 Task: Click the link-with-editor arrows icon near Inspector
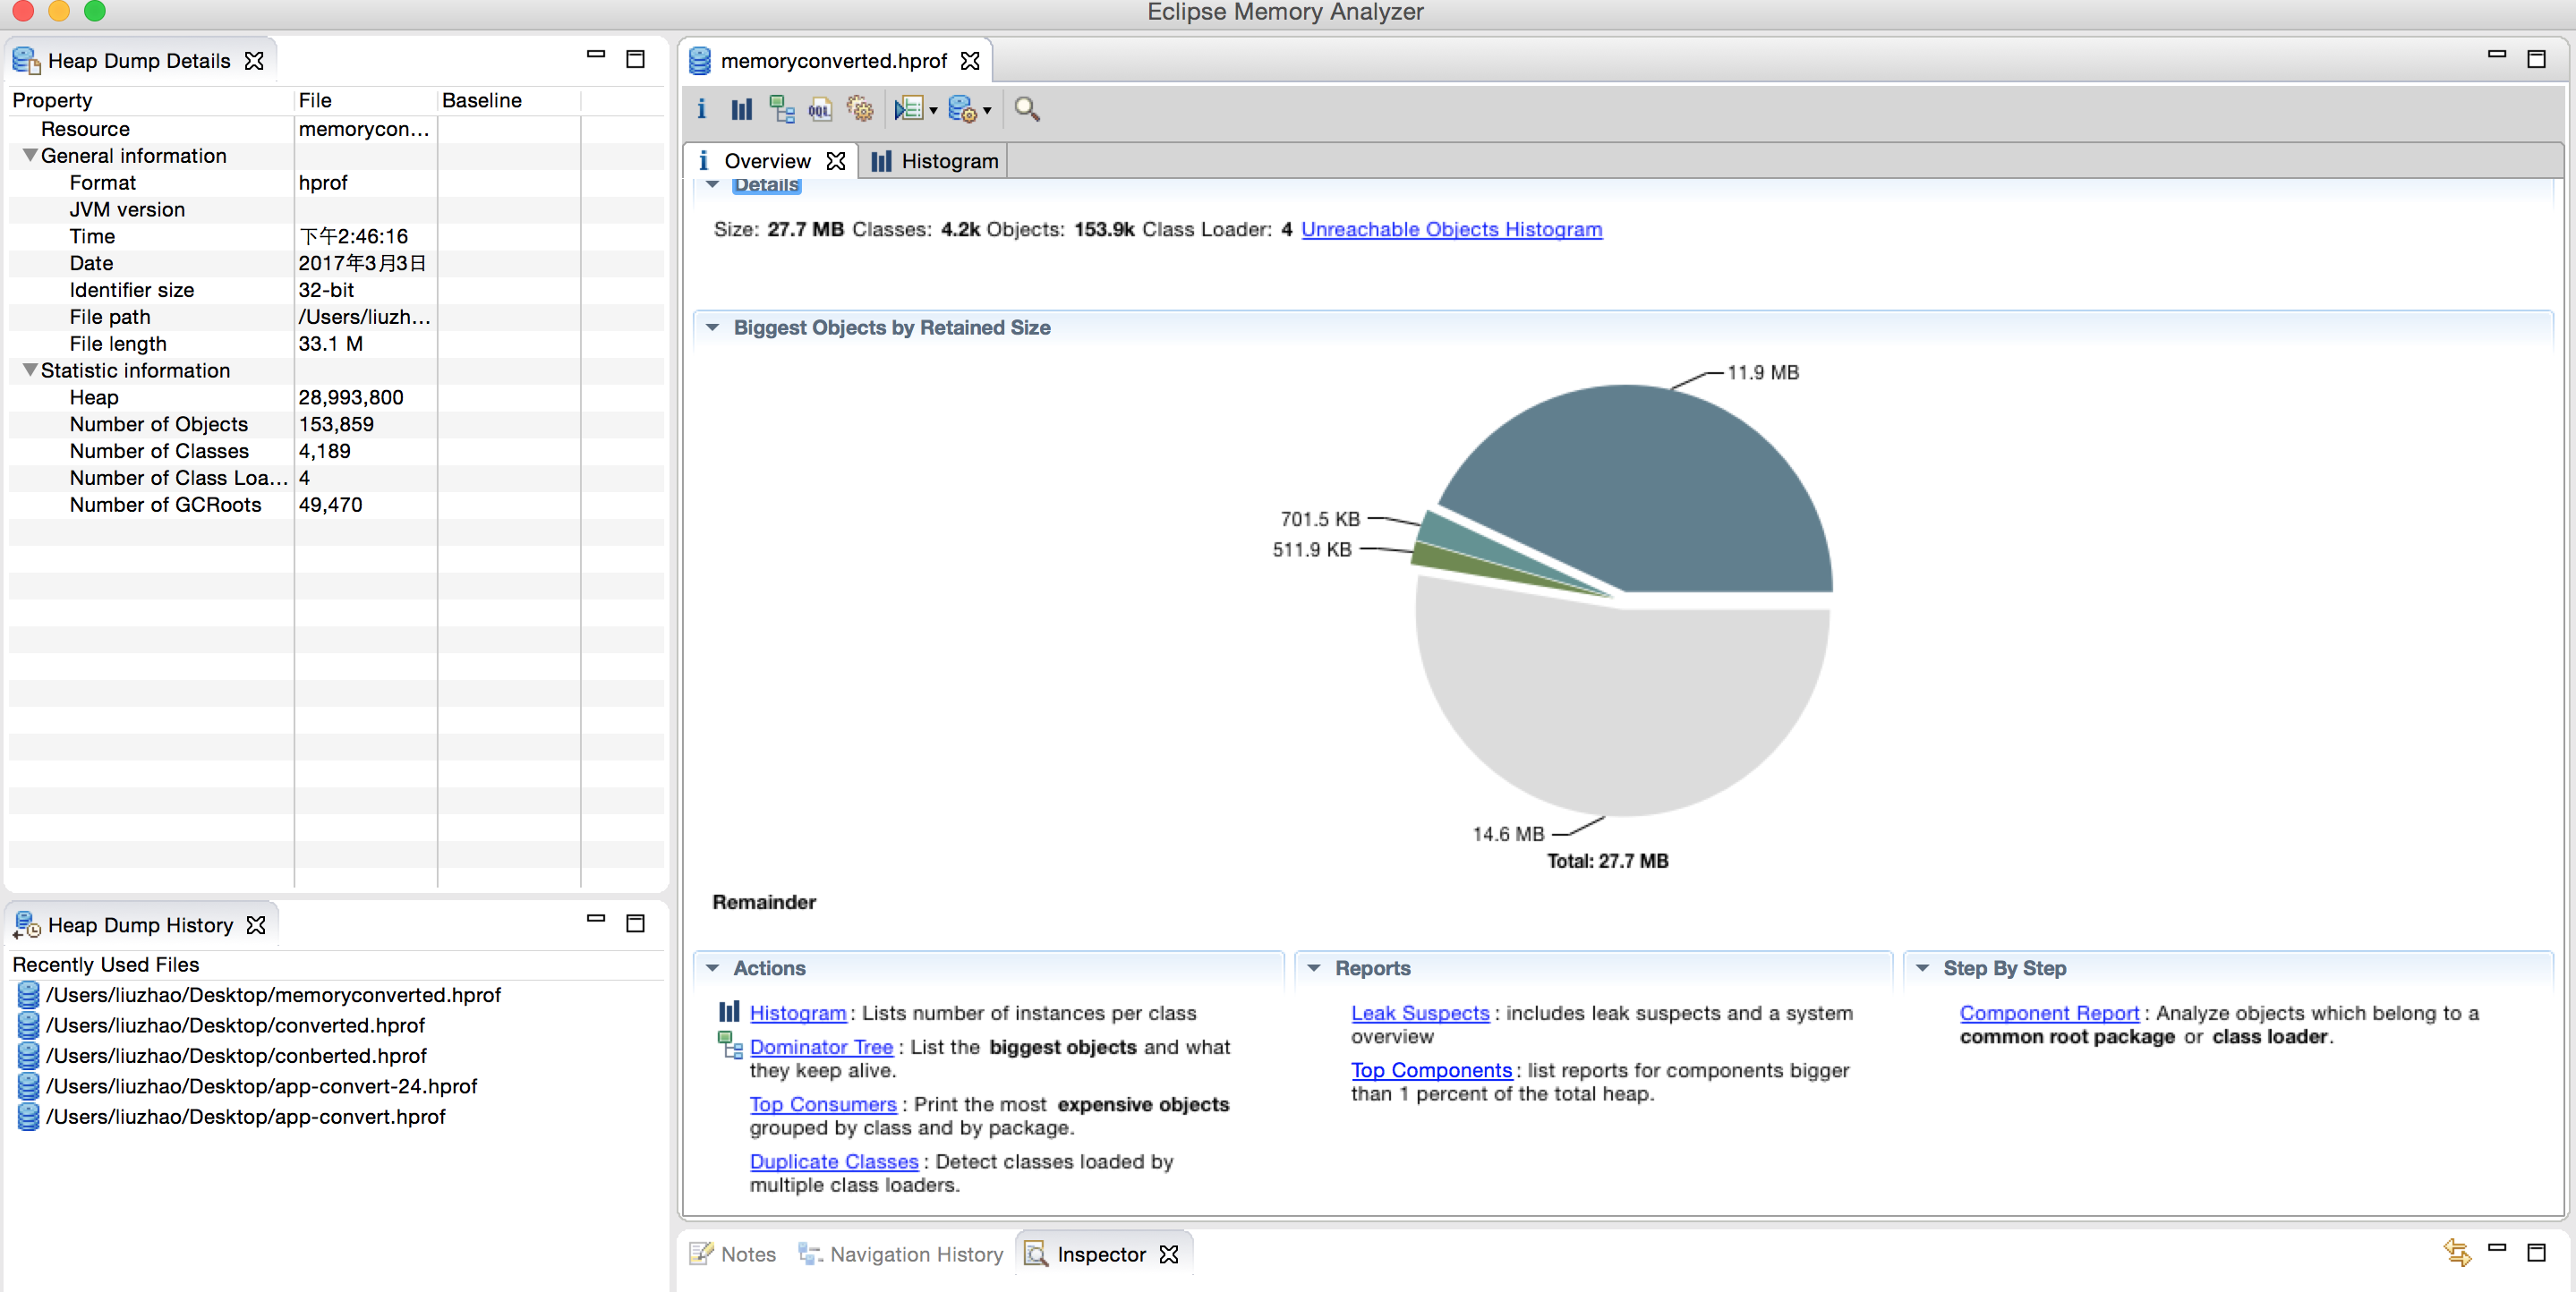click(x=2457, y=1251)
